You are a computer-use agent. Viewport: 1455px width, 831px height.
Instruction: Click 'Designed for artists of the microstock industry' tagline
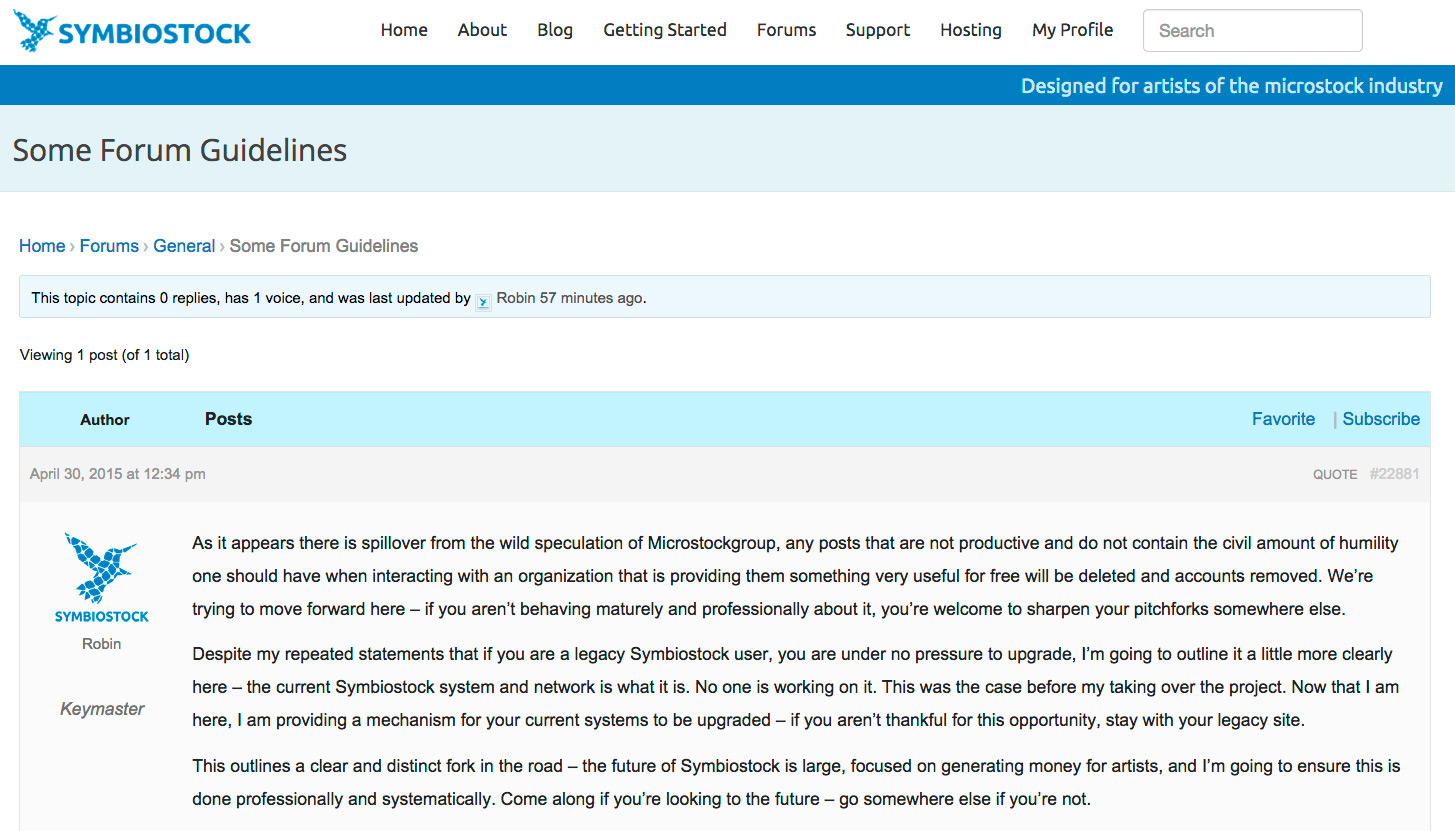1232,86
